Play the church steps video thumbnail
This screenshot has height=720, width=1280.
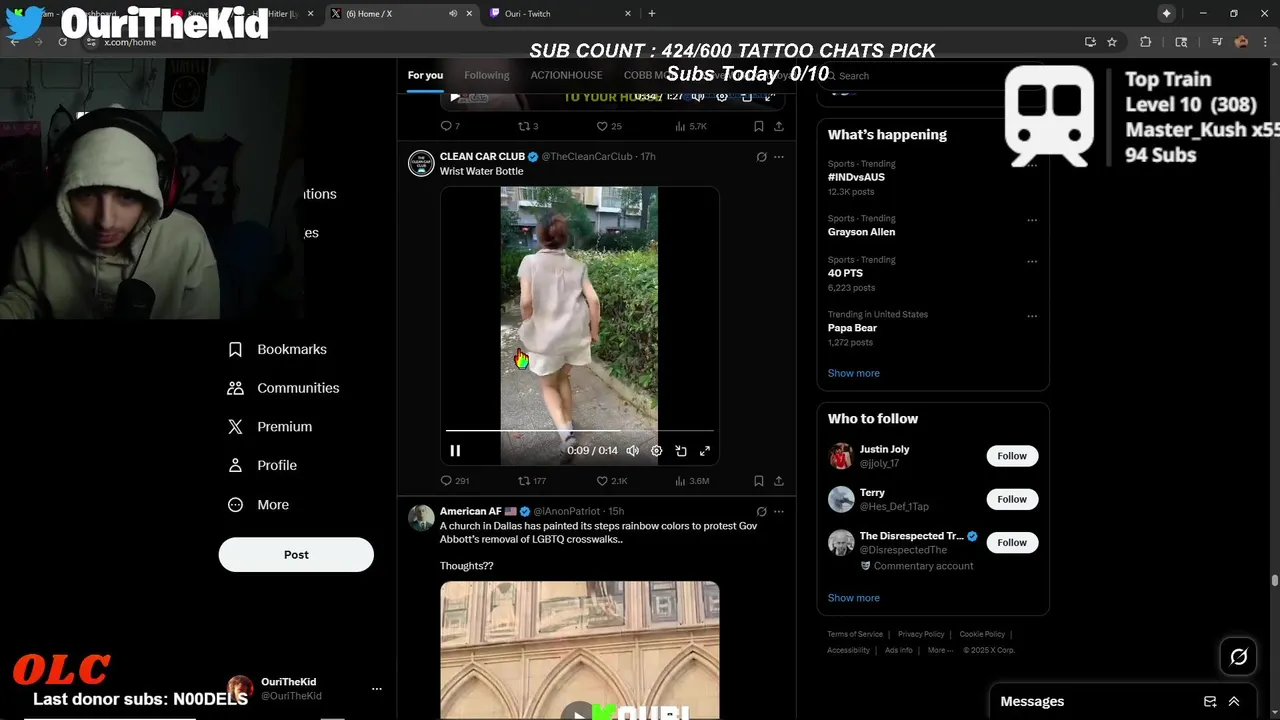[578, 713]
